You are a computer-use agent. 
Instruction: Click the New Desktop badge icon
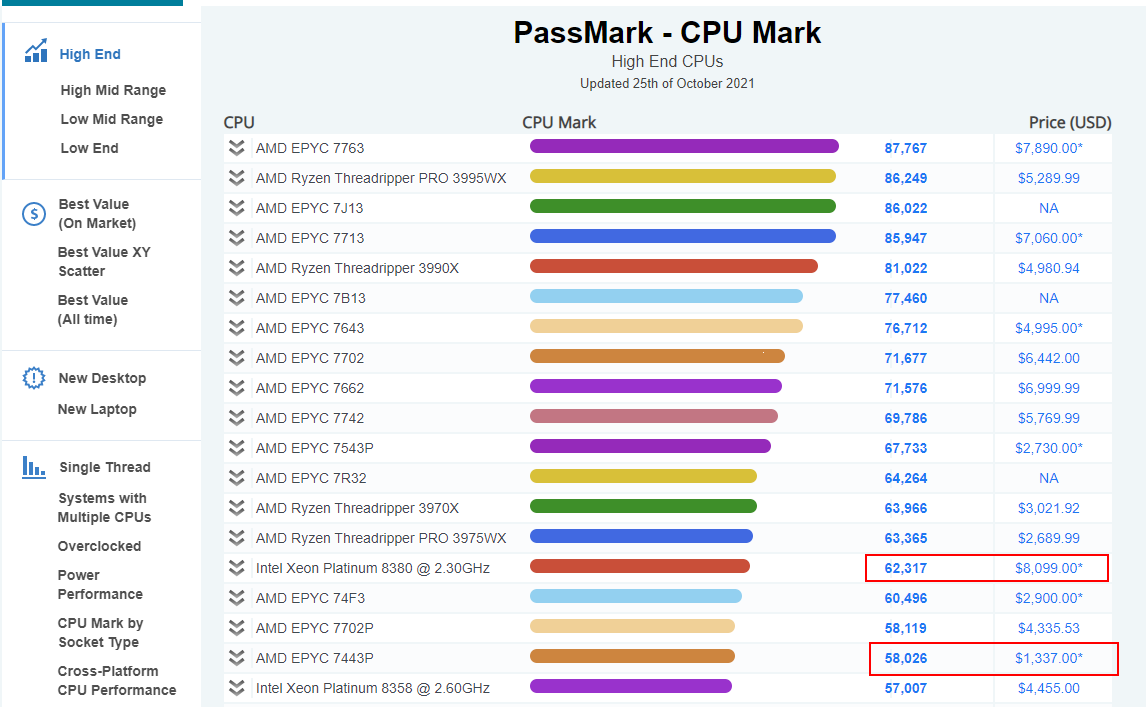click(x=34, y=378)
